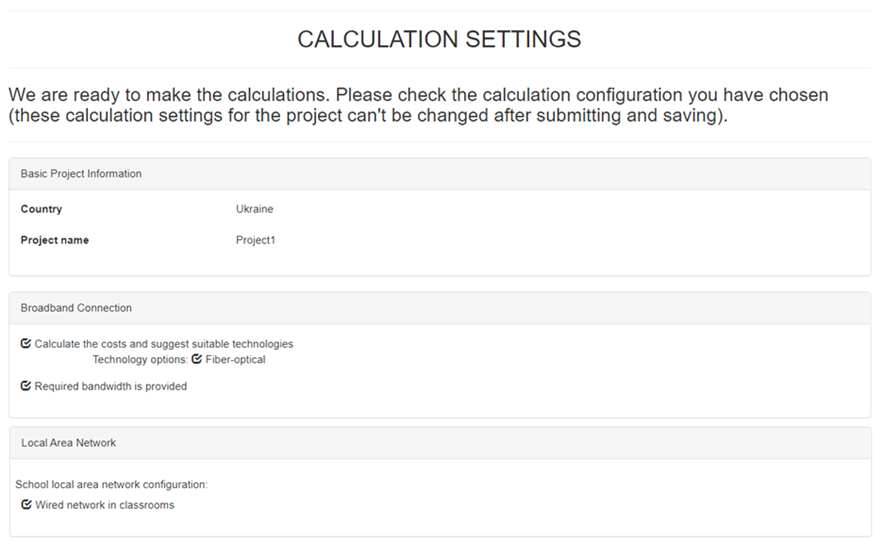Click the Fiber-optical label text

click(235, 359)
